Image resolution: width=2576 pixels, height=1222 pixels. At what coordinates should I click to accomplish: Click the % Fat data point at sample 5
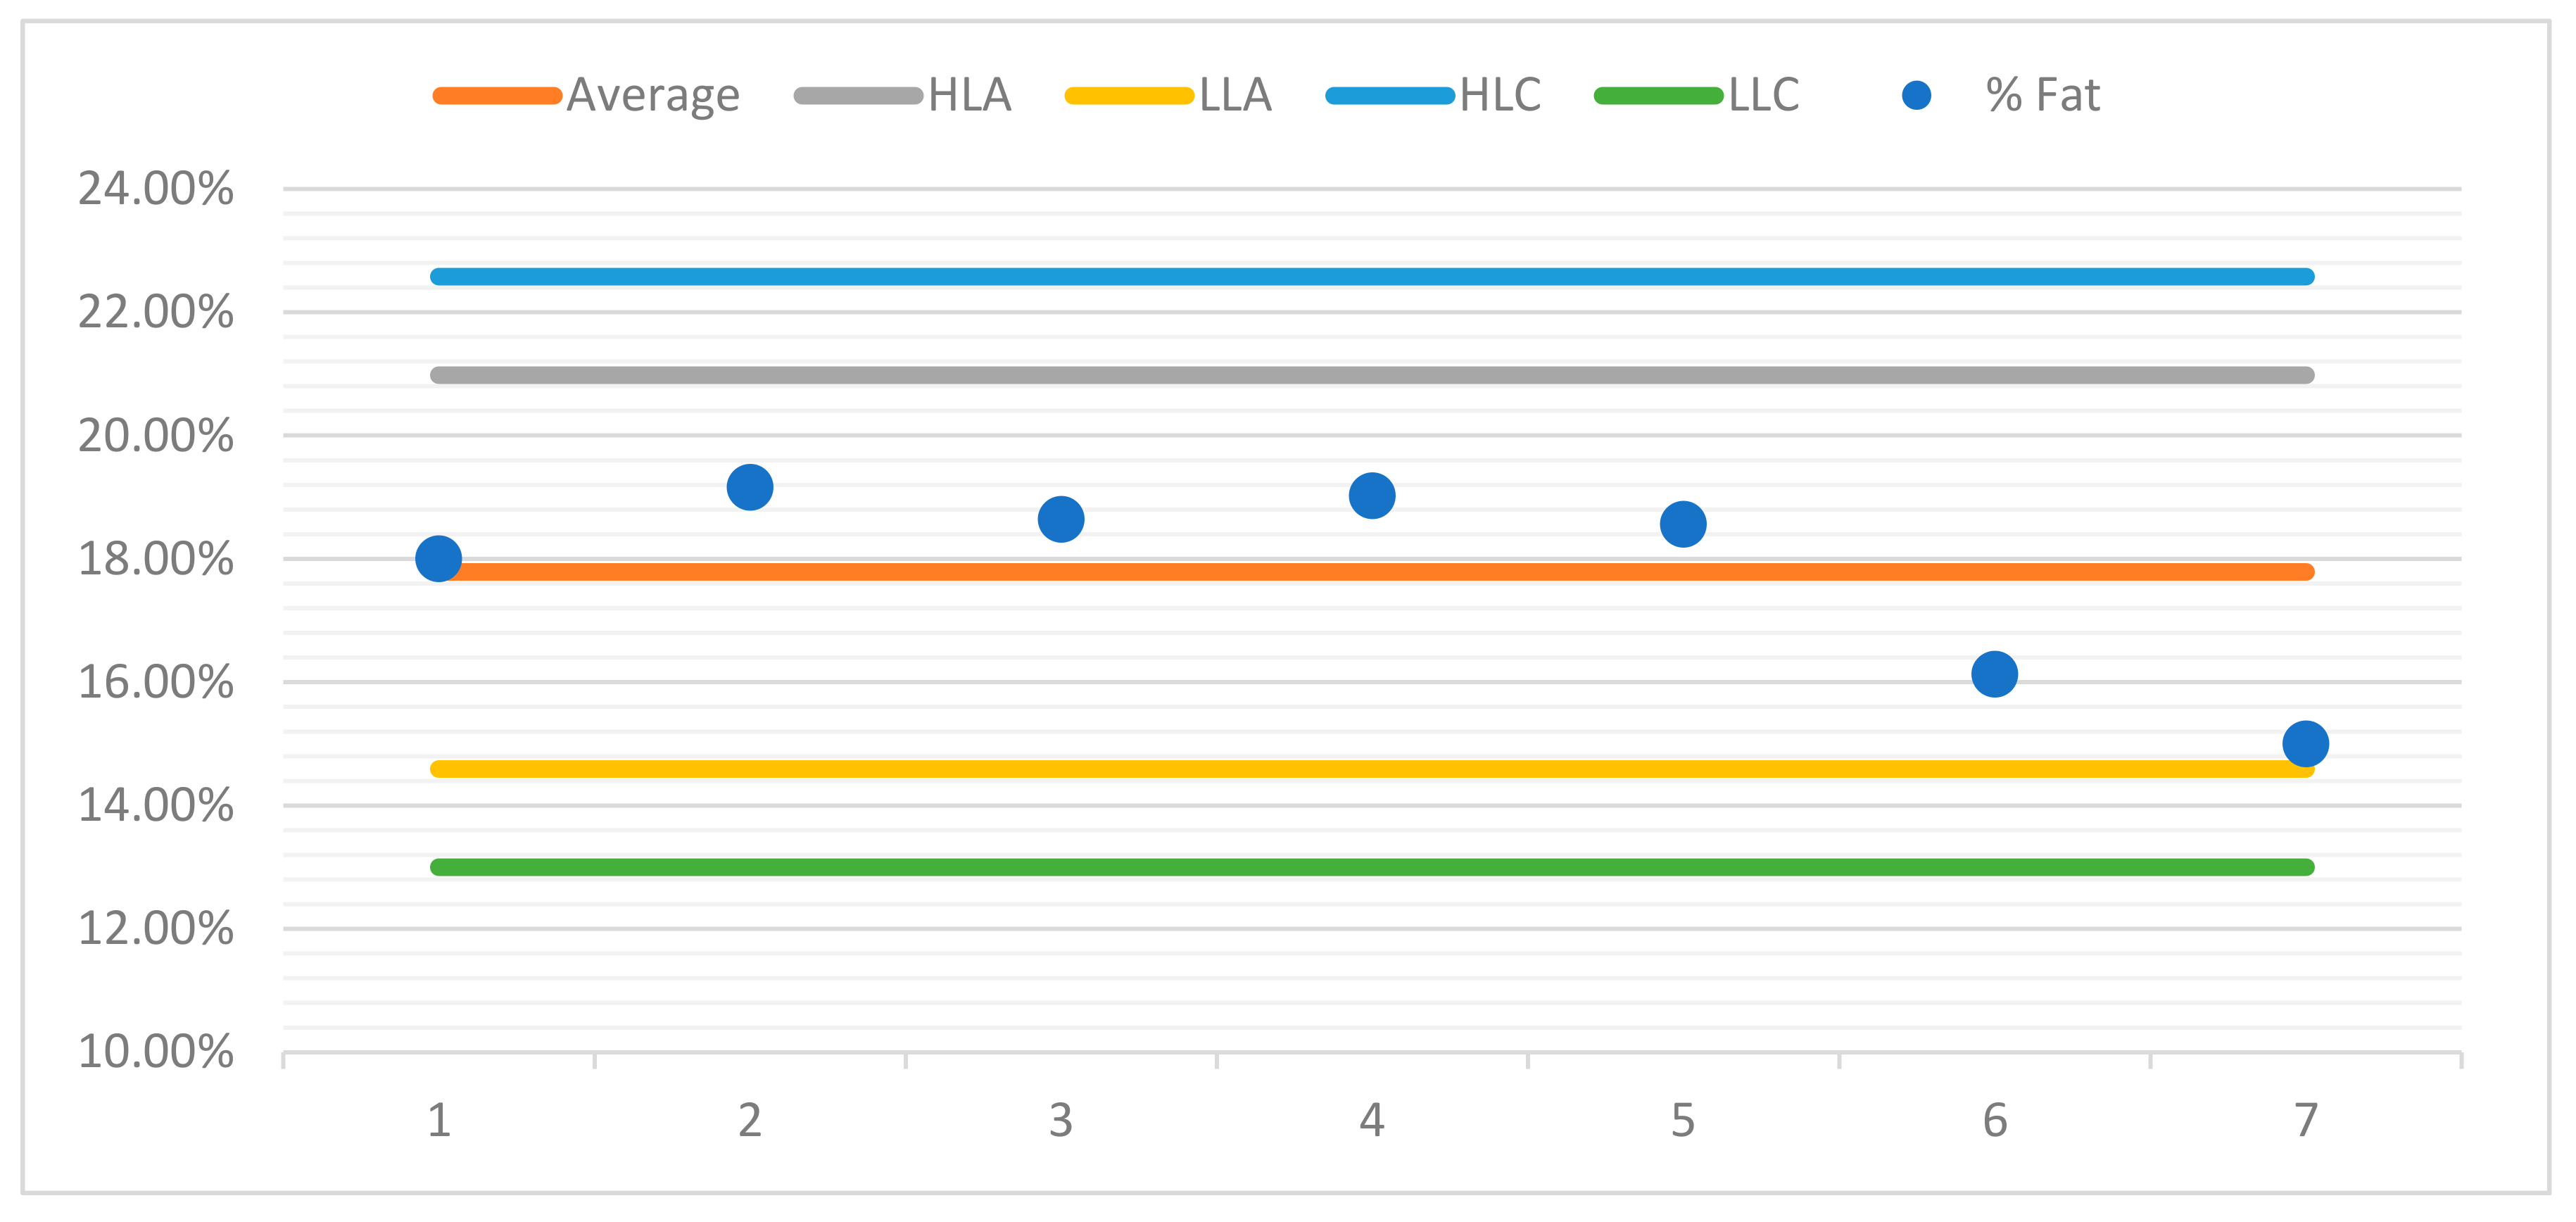[x=1683, y=524]
